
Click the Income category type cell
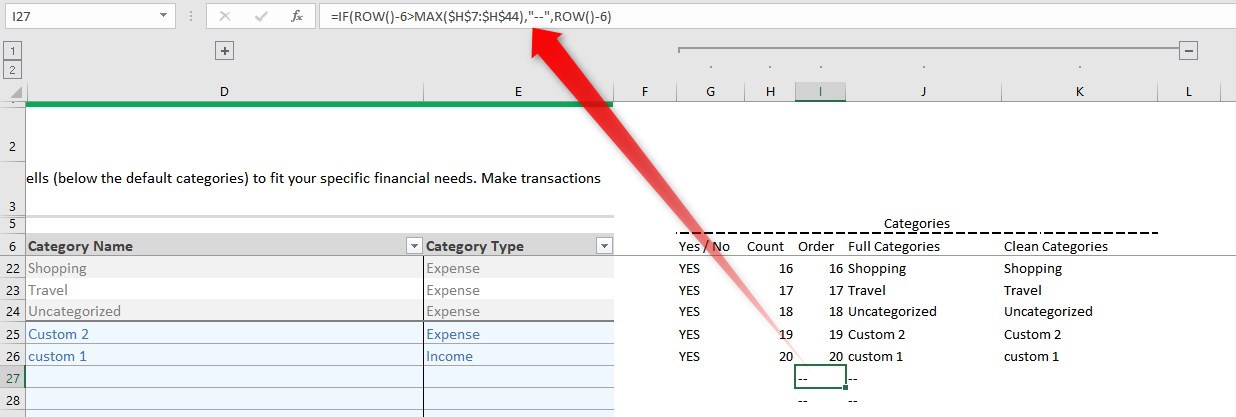[518, 356]
